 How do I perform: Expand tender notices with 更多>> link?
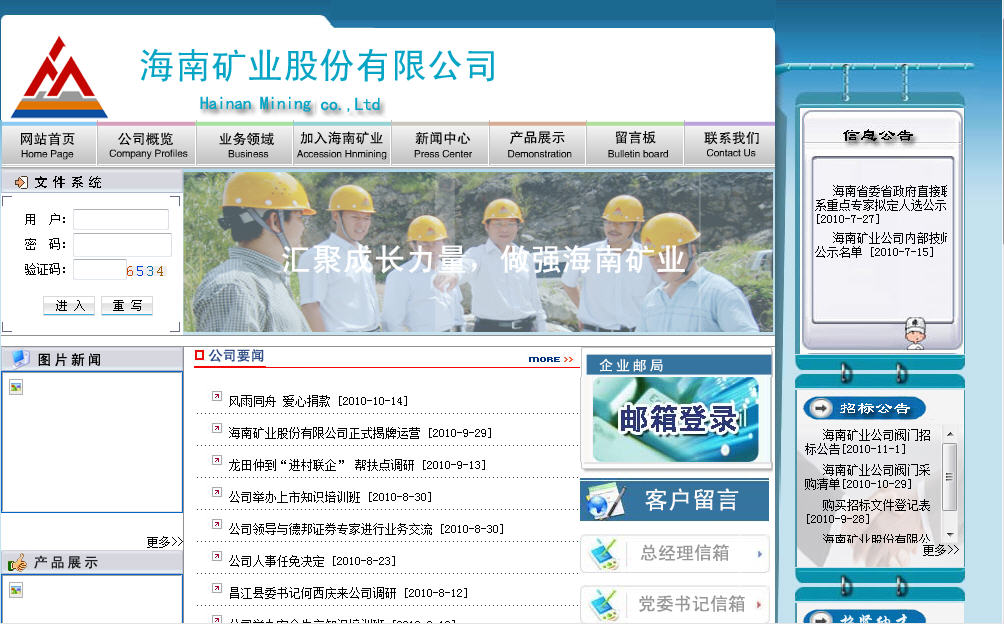coord(939,550)
